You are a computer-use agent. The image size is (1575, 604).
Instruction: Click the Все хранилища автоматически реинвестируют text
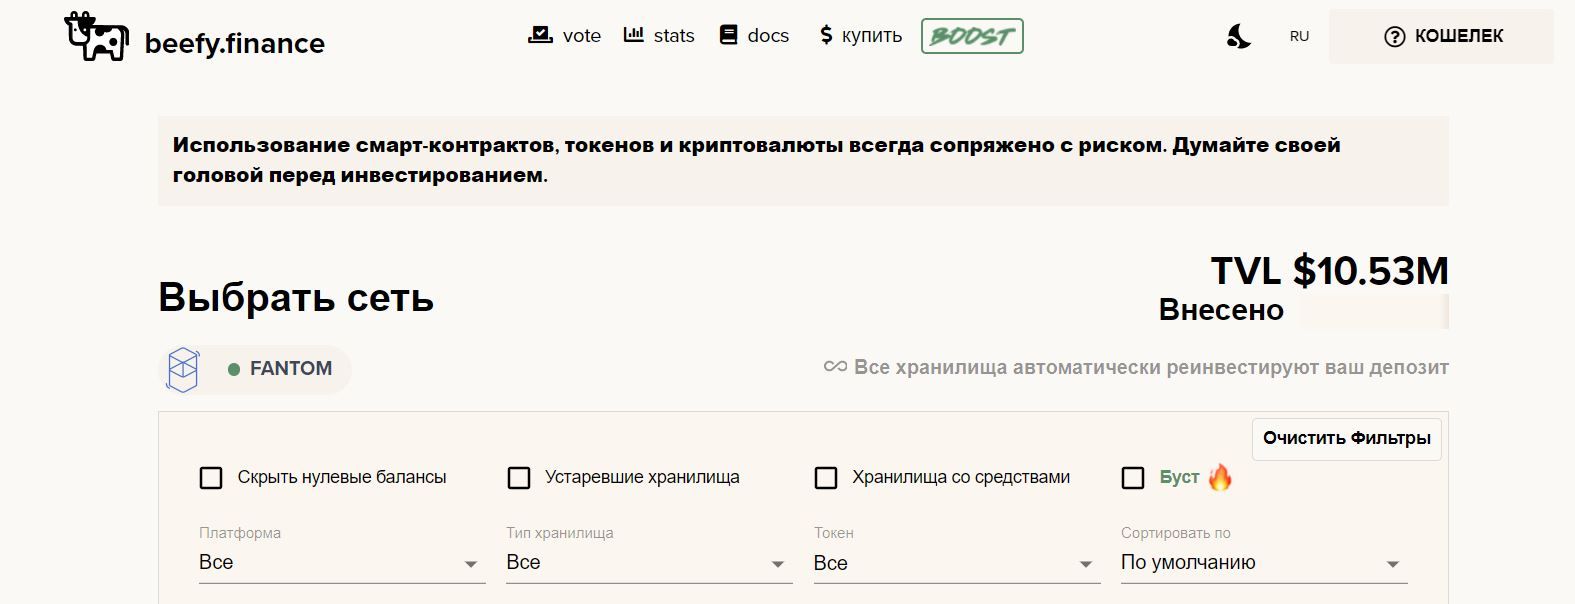[1151, 367]
